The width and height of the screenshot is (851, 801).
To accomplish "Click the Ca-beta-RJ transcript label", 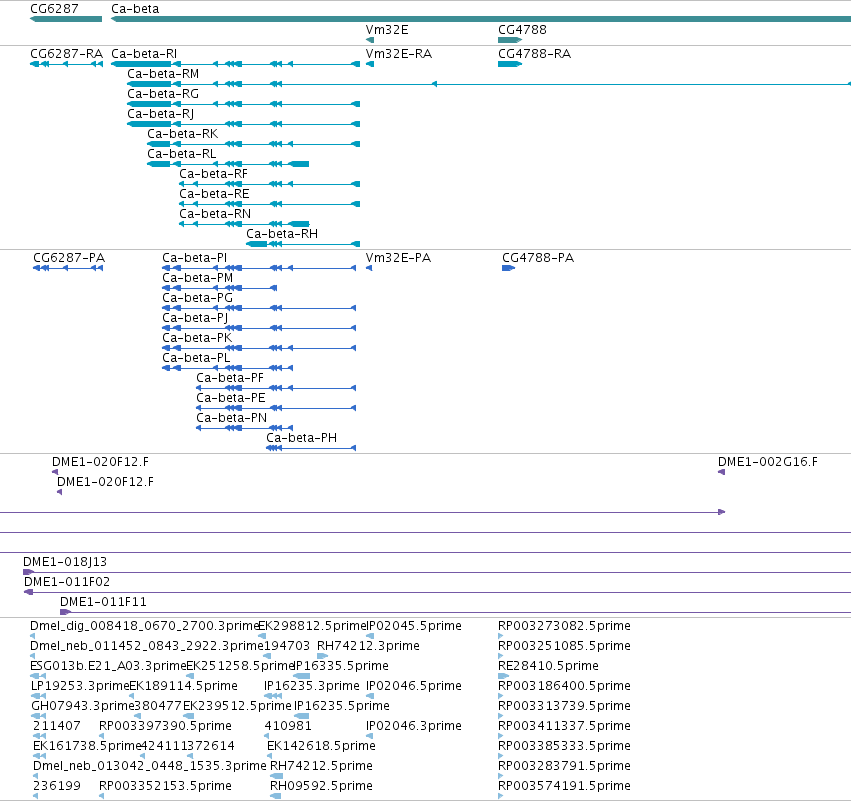I will coord(160,113).
